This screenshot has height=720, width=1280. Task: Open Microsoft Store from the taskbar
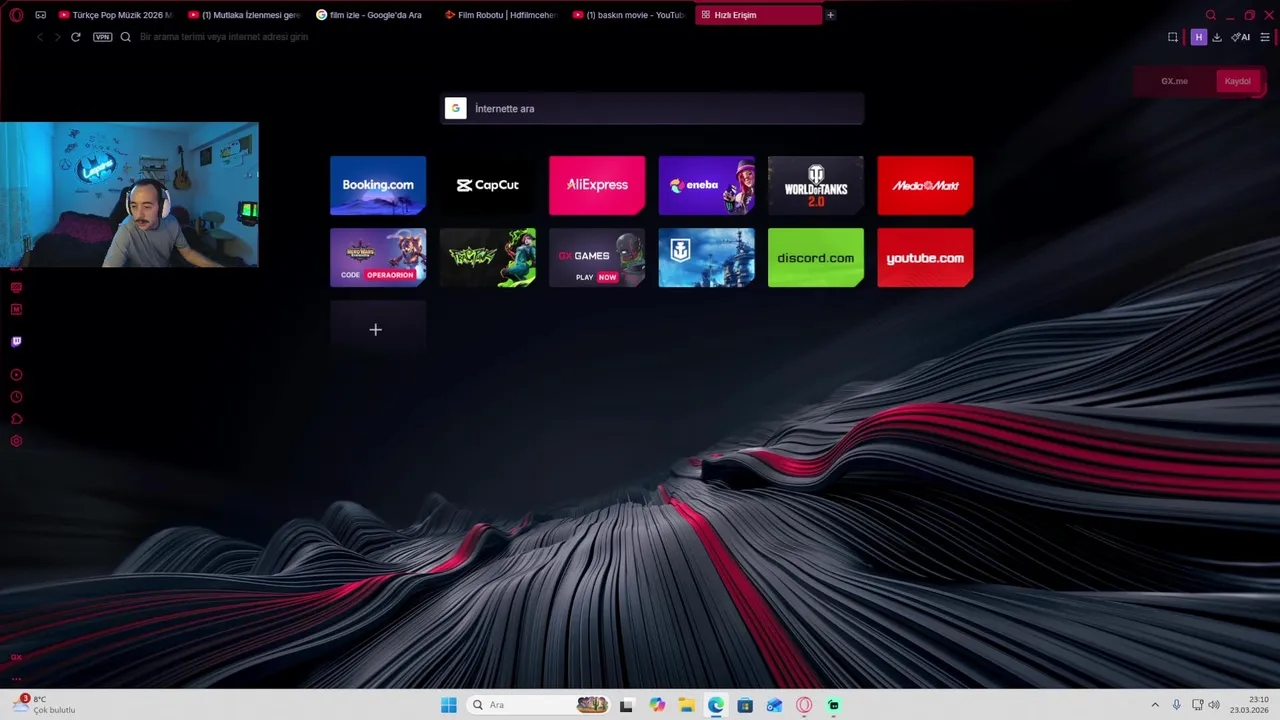point(745,705)
